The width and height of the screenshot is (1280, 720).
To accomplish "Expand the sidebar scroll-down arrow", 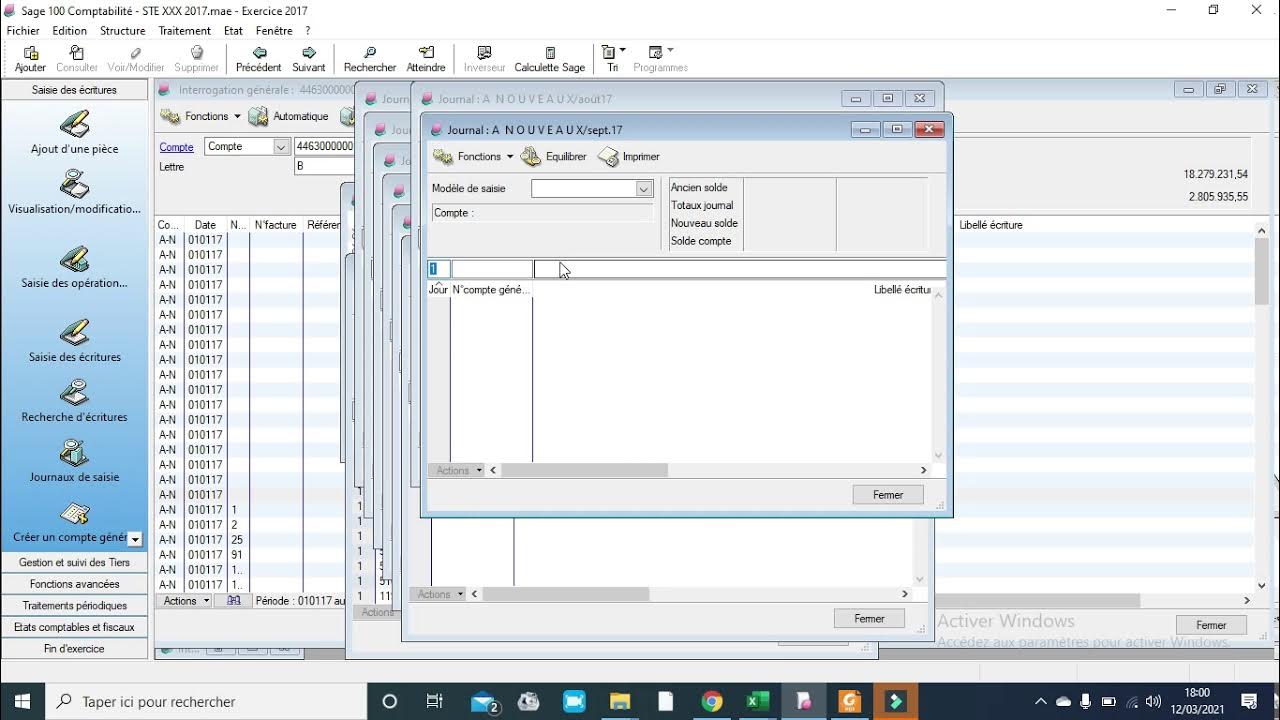I will click(135, 539).
